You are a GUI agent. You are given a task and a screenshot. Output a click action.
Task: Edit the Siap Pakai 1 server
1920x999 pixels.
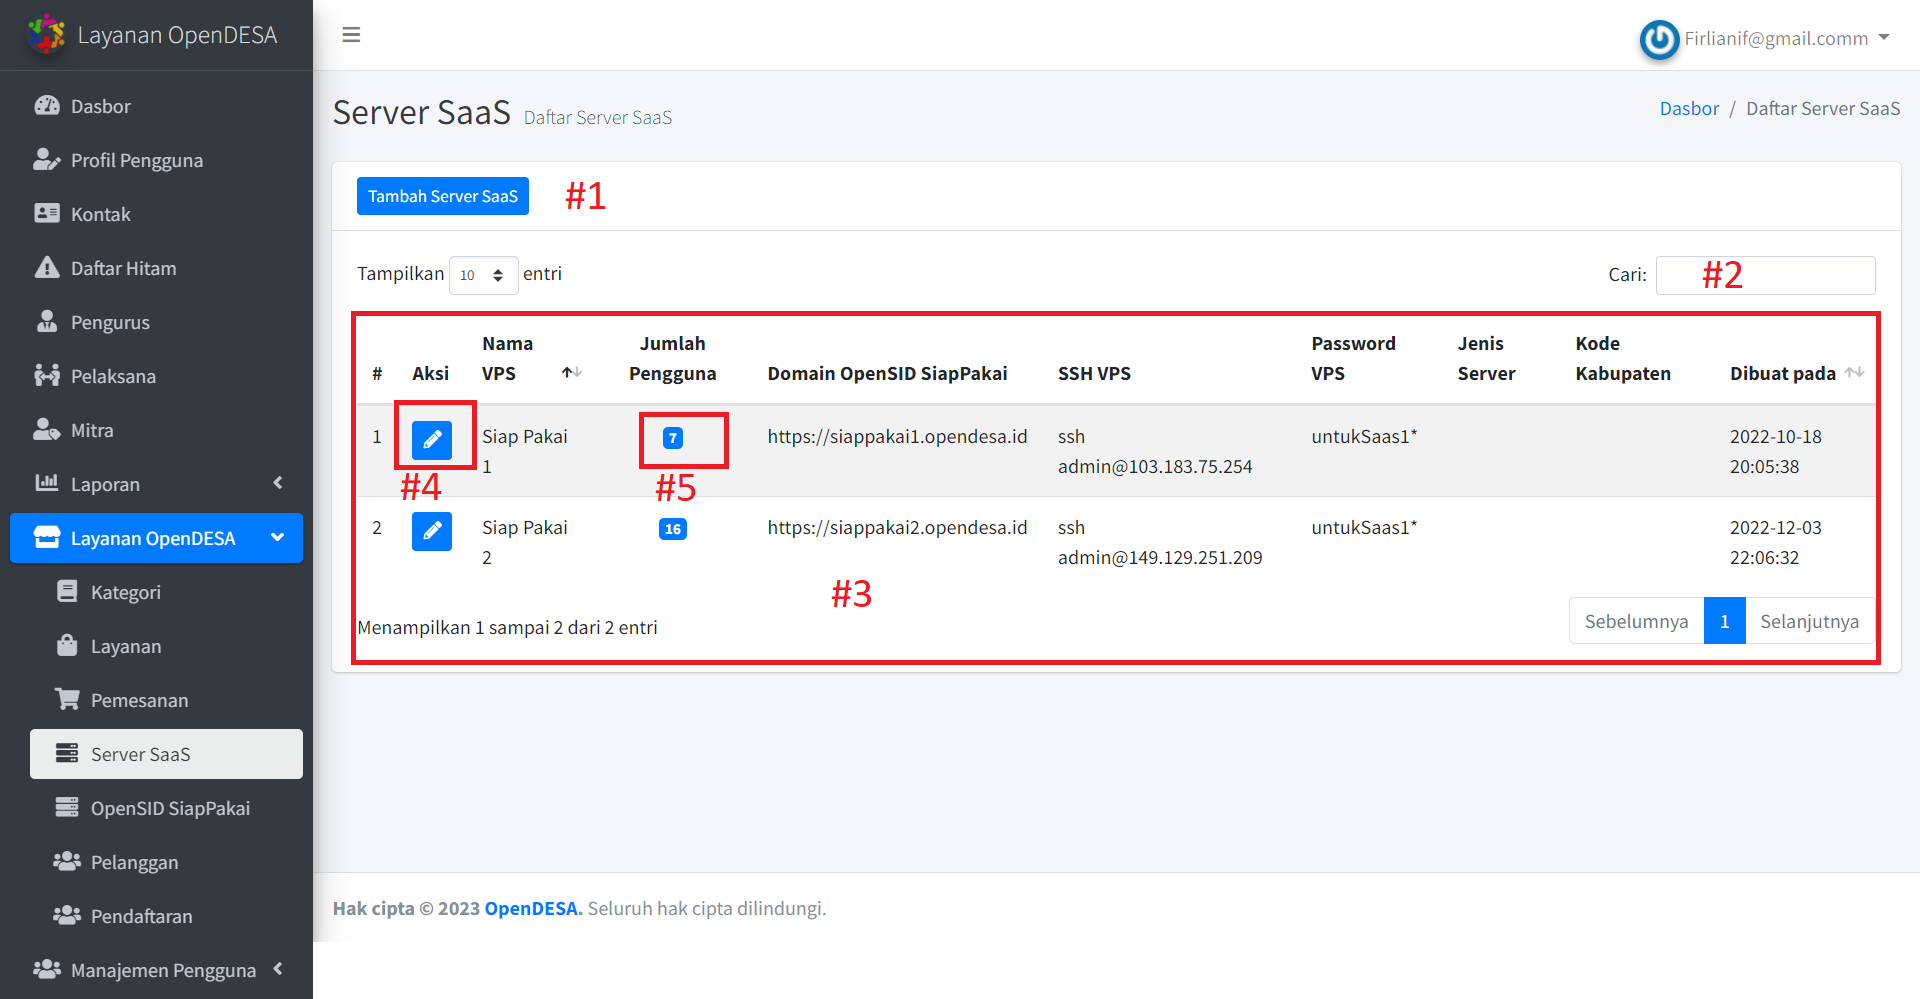tap(432, 440)
